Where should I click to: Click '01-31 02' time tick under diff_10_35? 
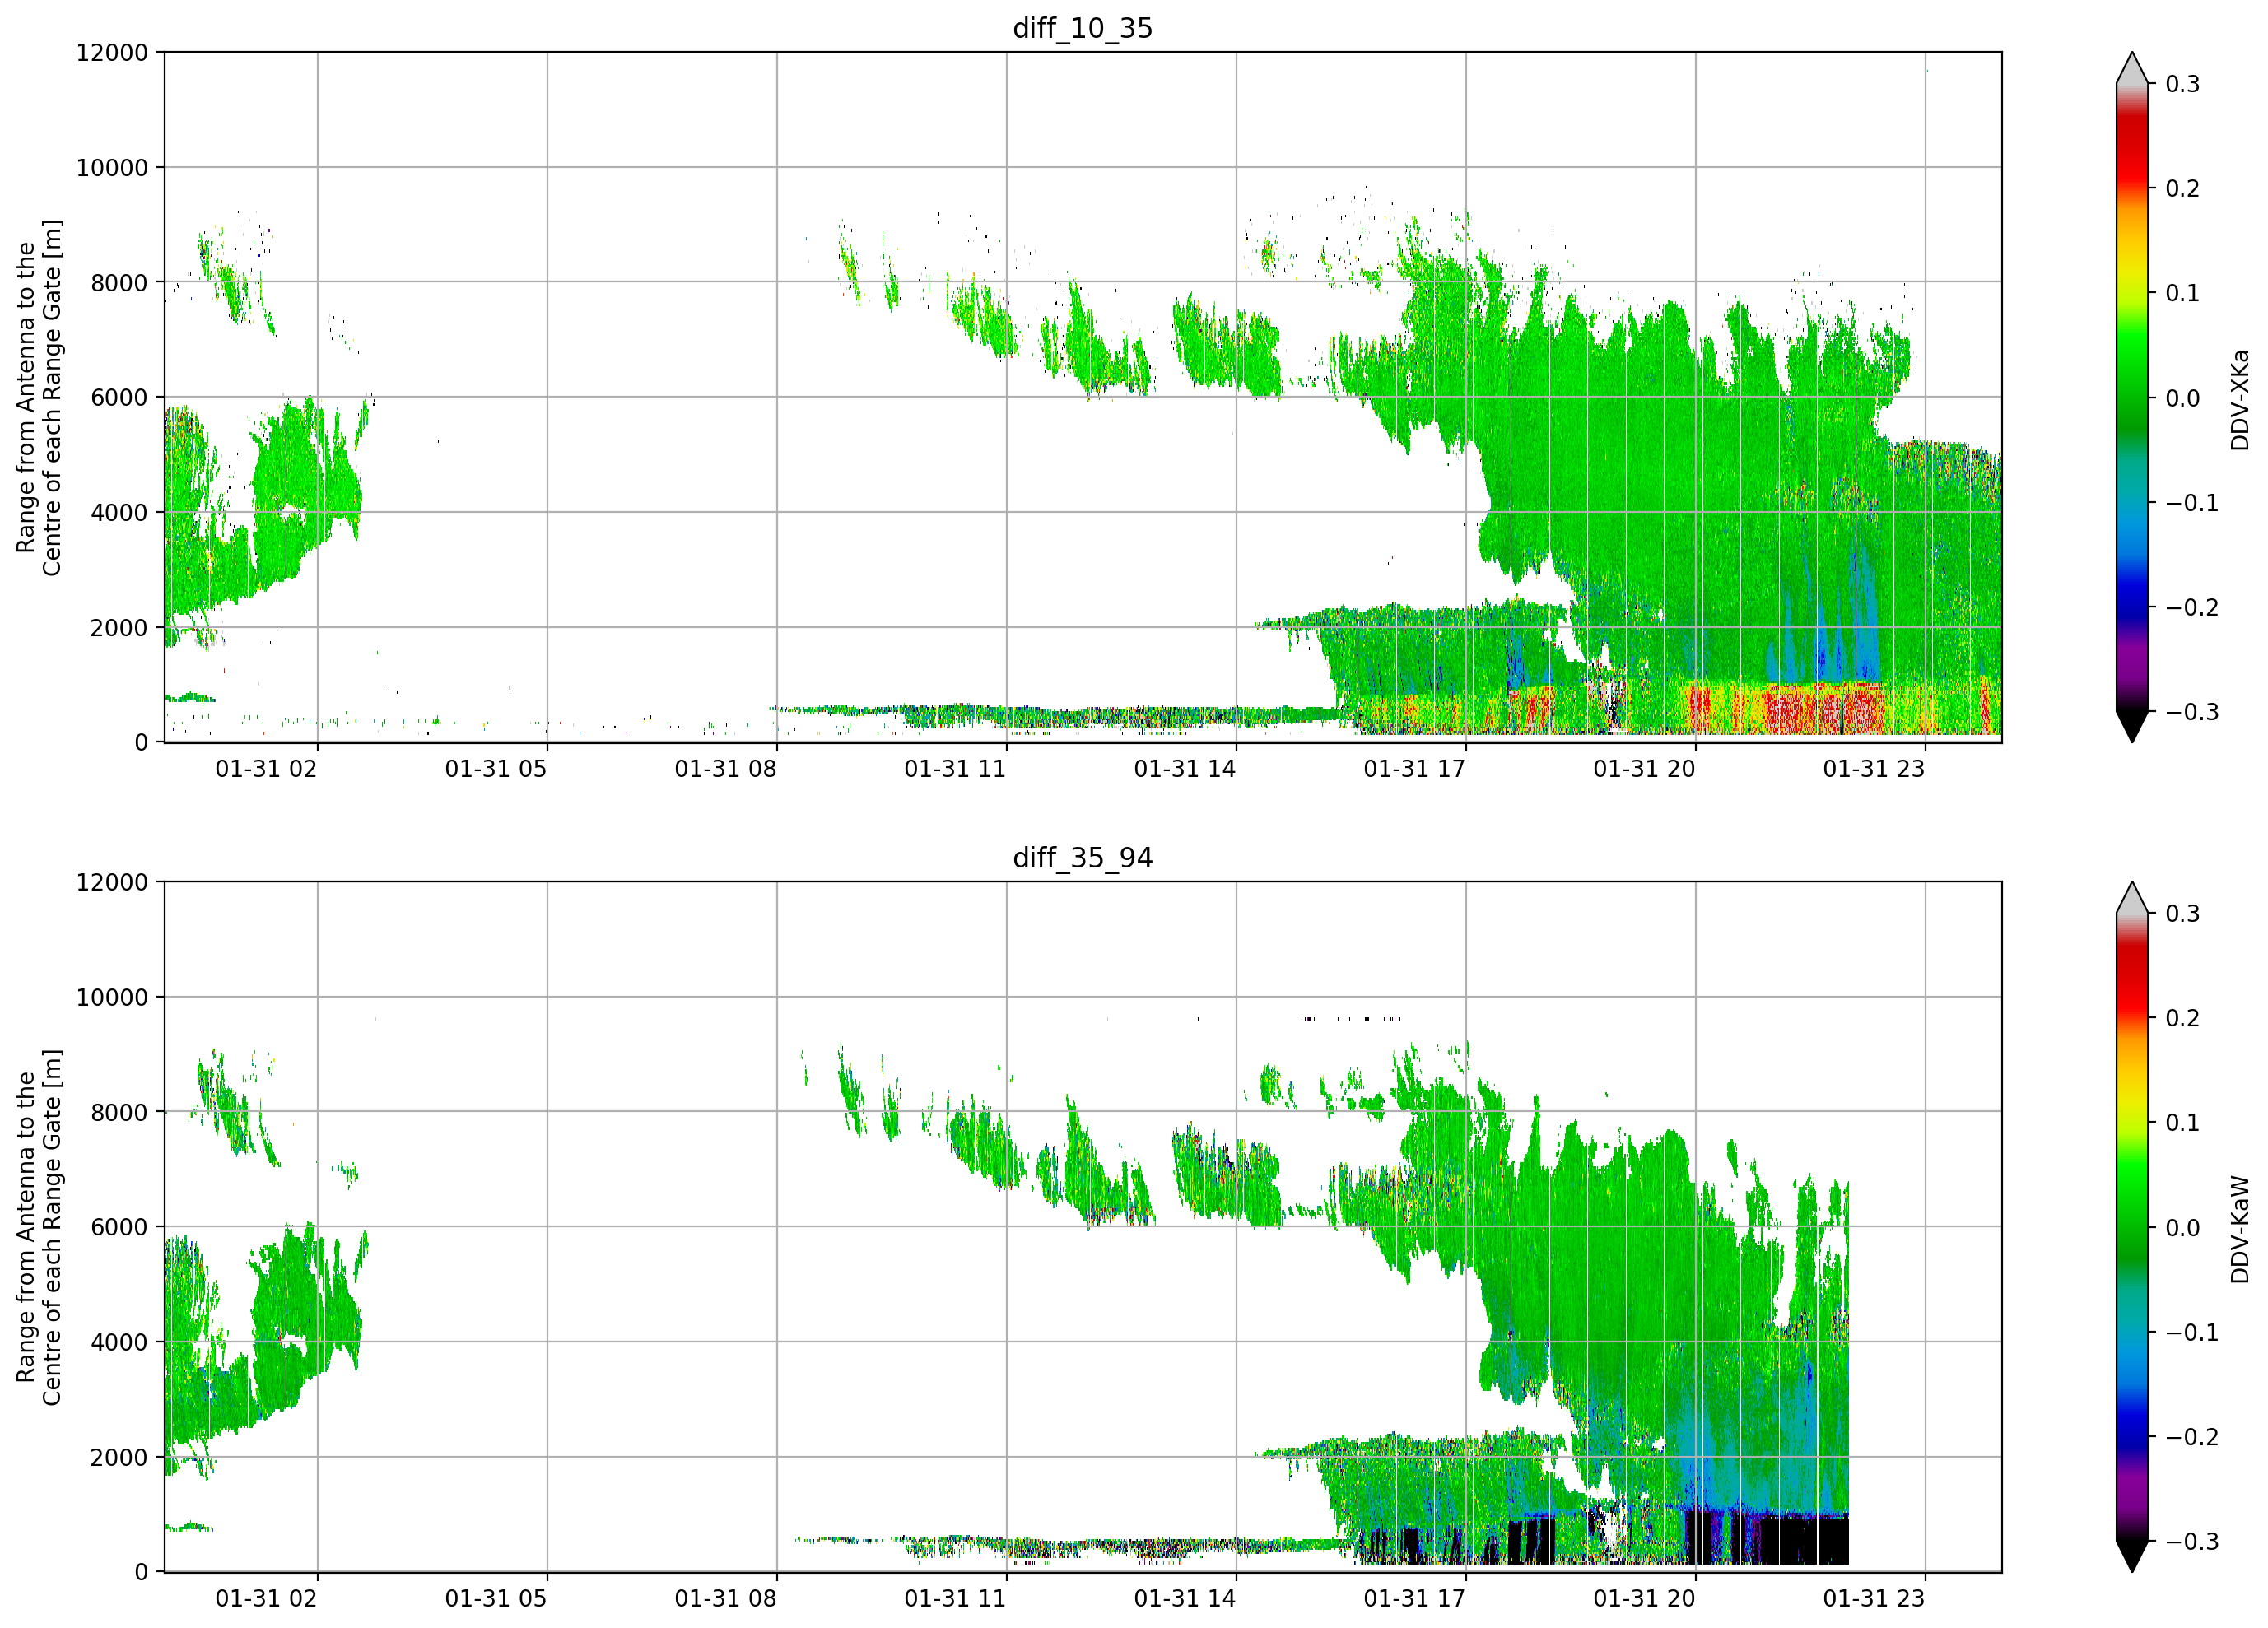coord(266,769)
